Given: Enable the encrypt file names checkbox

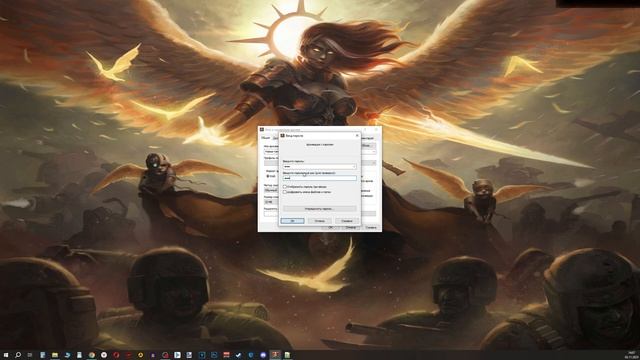Looking at the screenshot, I should coord(285,192).
